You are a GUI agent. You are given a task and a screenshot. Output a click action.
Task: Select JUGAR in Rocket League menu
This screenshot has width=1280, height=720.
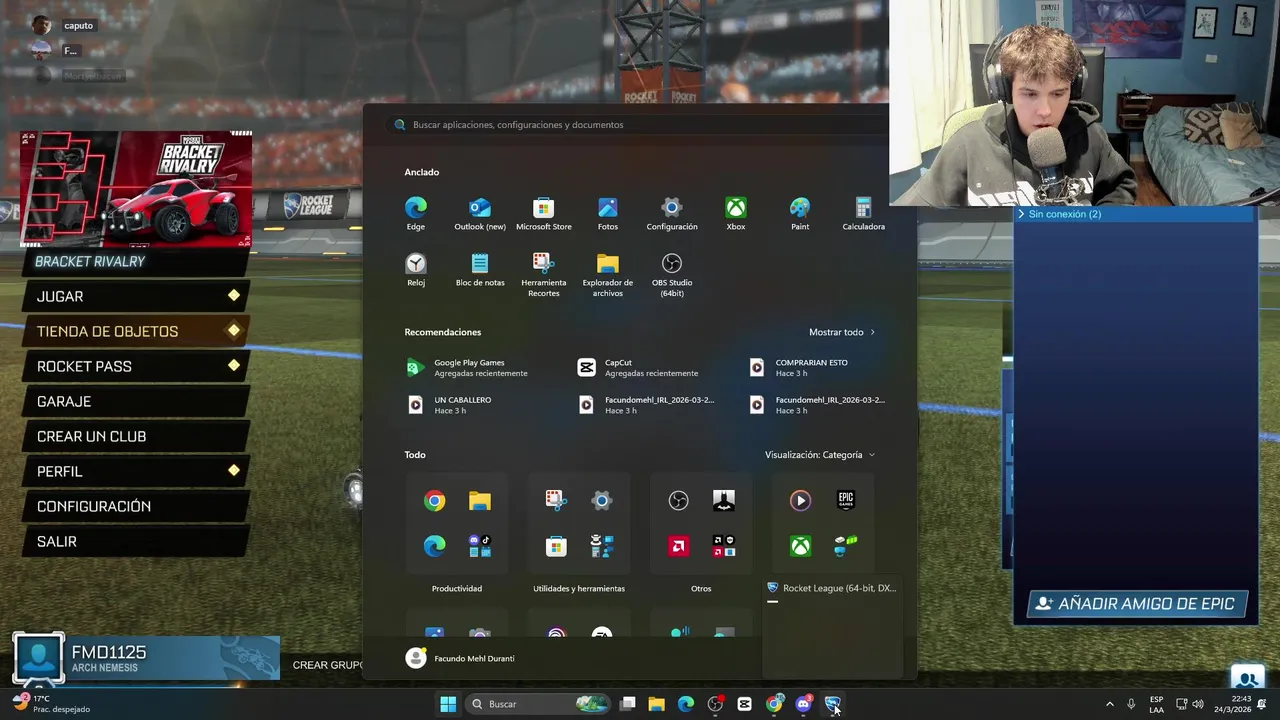click(136, 296)
